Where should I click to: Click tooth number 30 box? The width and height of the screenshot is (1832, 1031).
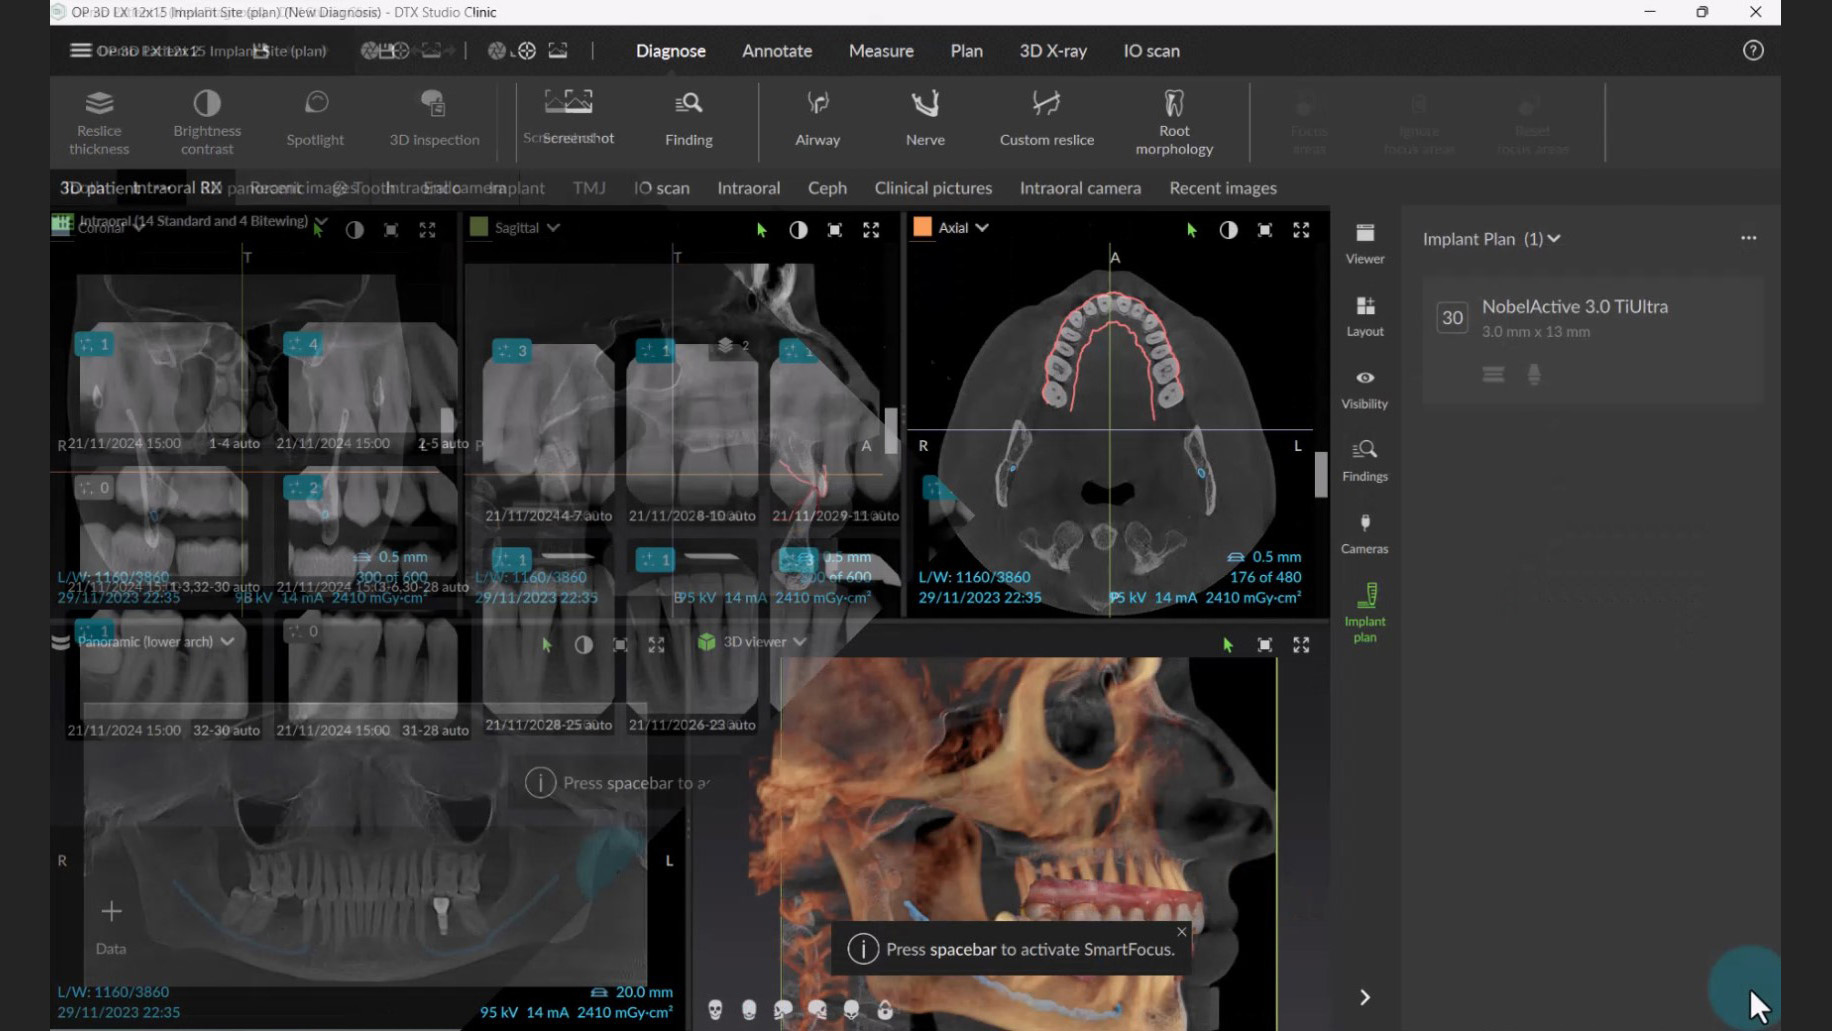[1452, 318]
